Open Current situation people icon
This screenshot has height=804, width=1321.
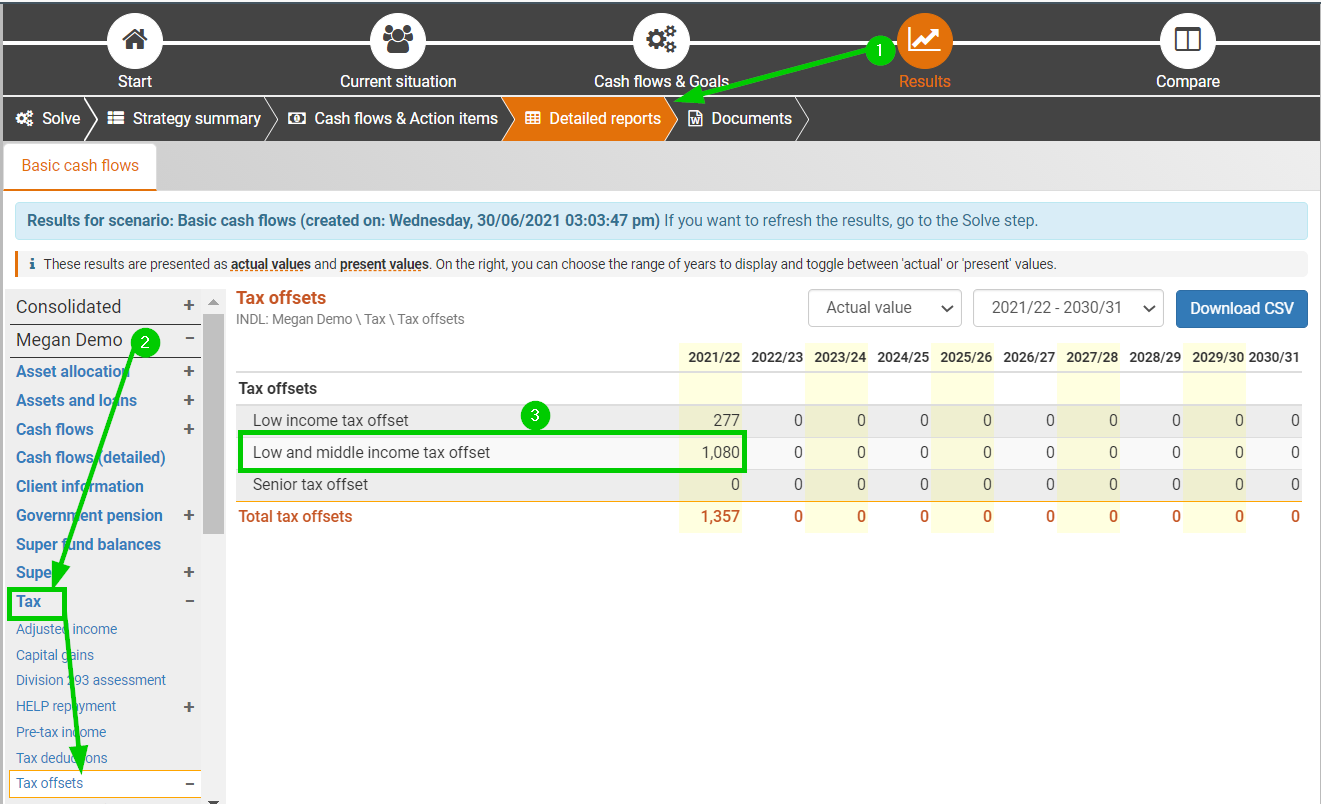[397, 41]
